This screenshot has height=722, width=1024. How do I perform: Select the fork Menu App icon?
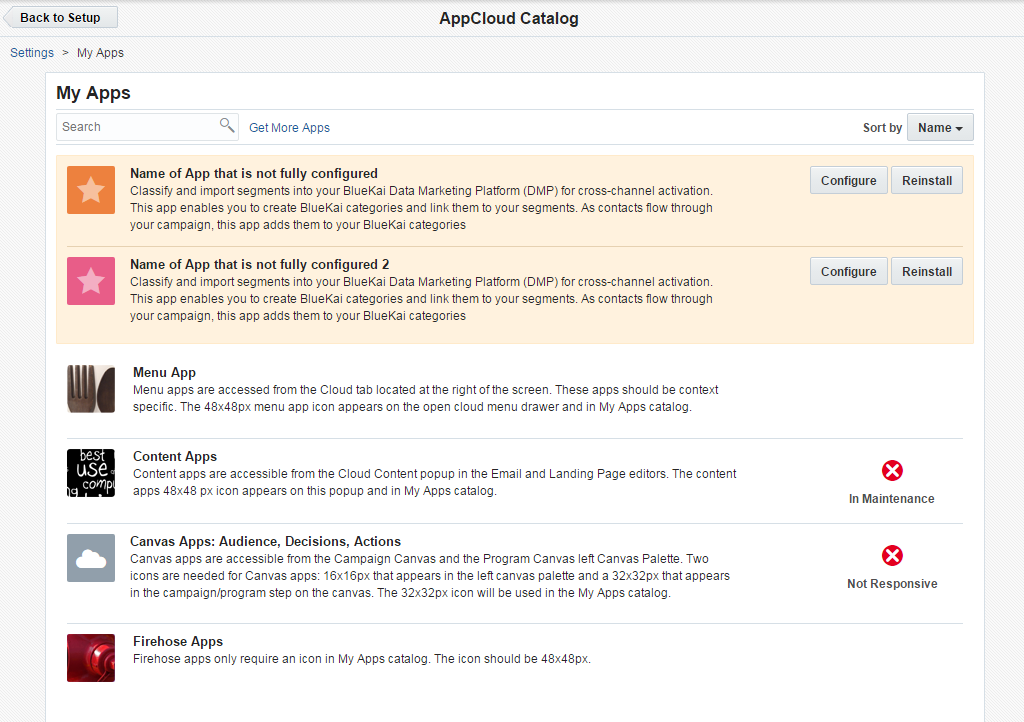[x=90, y=388]
